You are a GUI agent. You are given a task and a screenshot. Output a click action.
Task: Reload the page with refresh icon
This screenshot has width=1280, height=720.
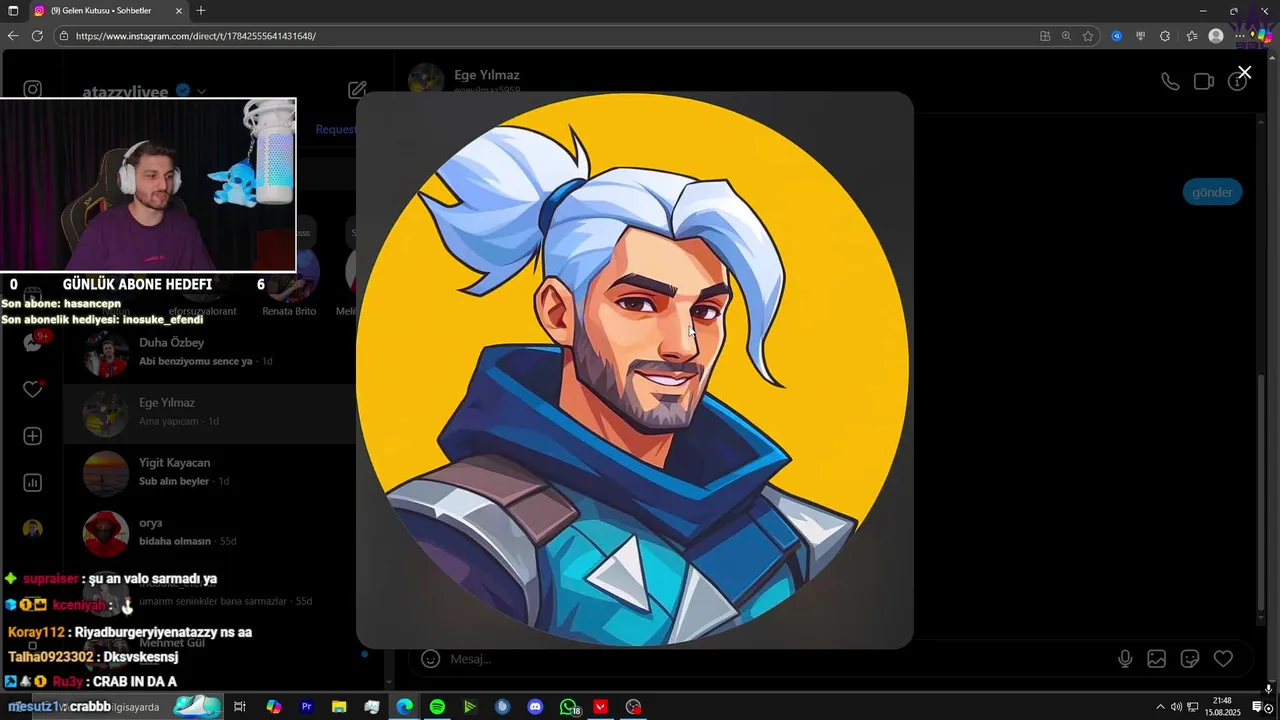pos(37,36)
